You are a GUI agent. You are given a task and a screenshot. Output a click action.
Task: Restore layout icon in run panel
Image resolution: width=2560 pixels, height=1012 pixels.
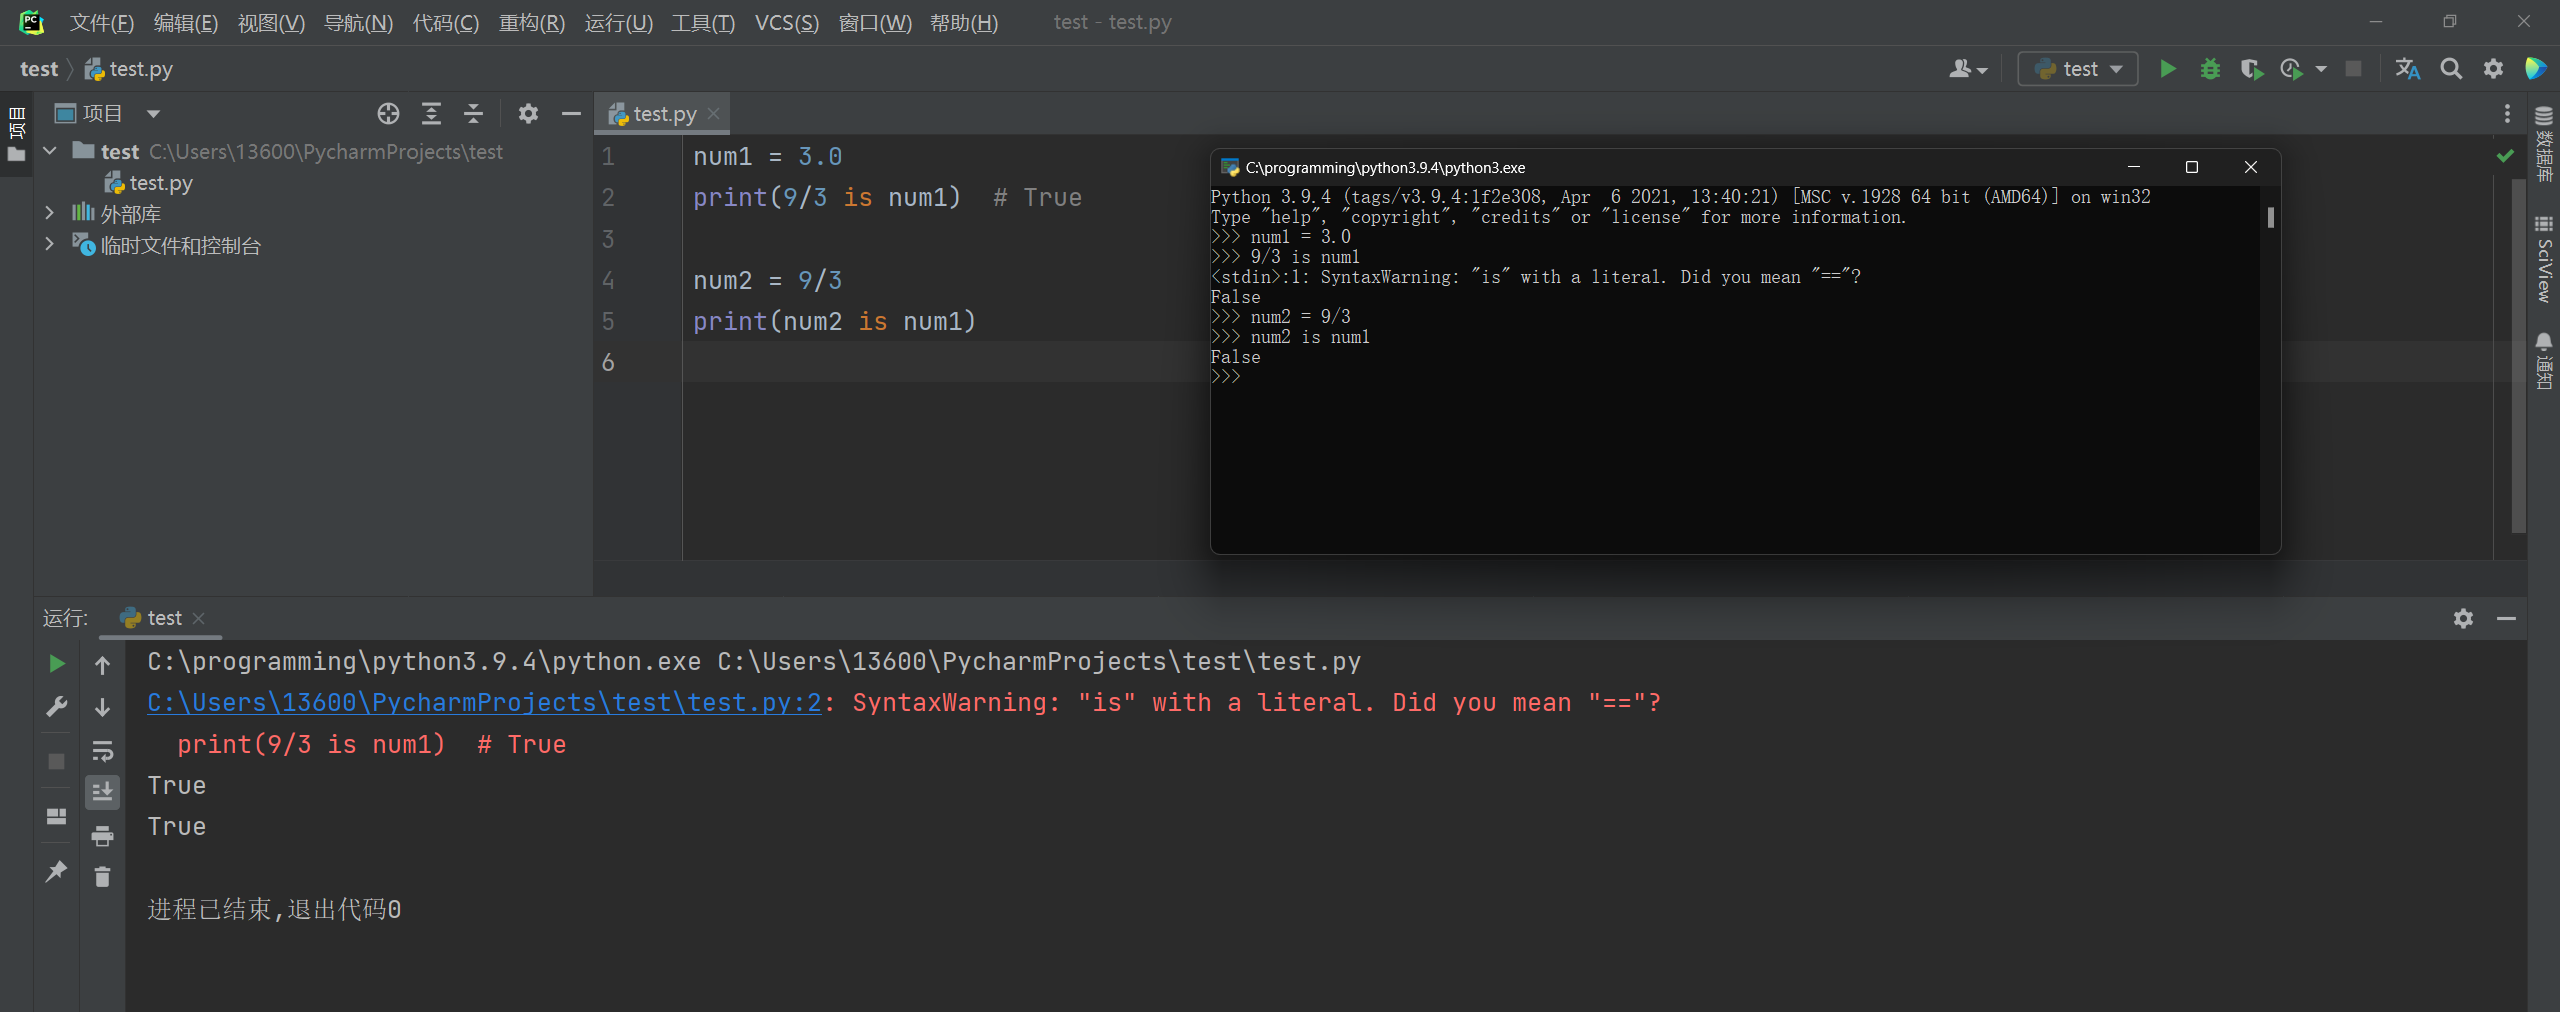(57, 817)
